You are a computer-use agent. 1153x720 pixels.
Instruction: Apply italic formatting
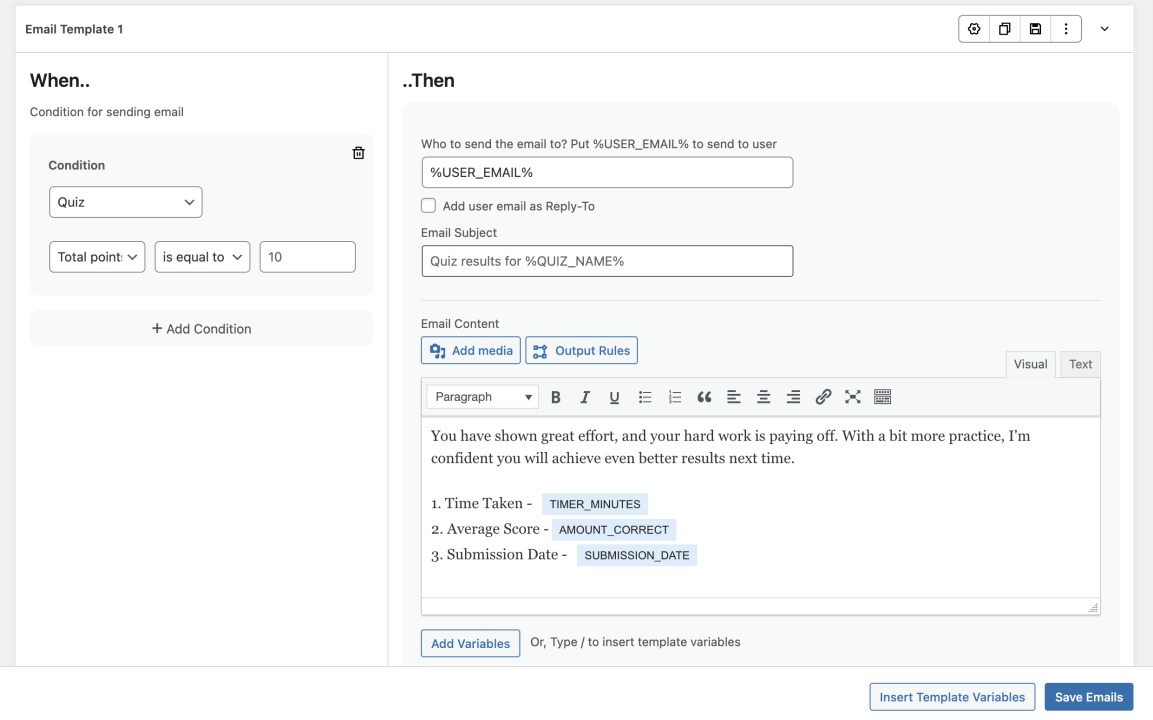[x=585, y=396]
